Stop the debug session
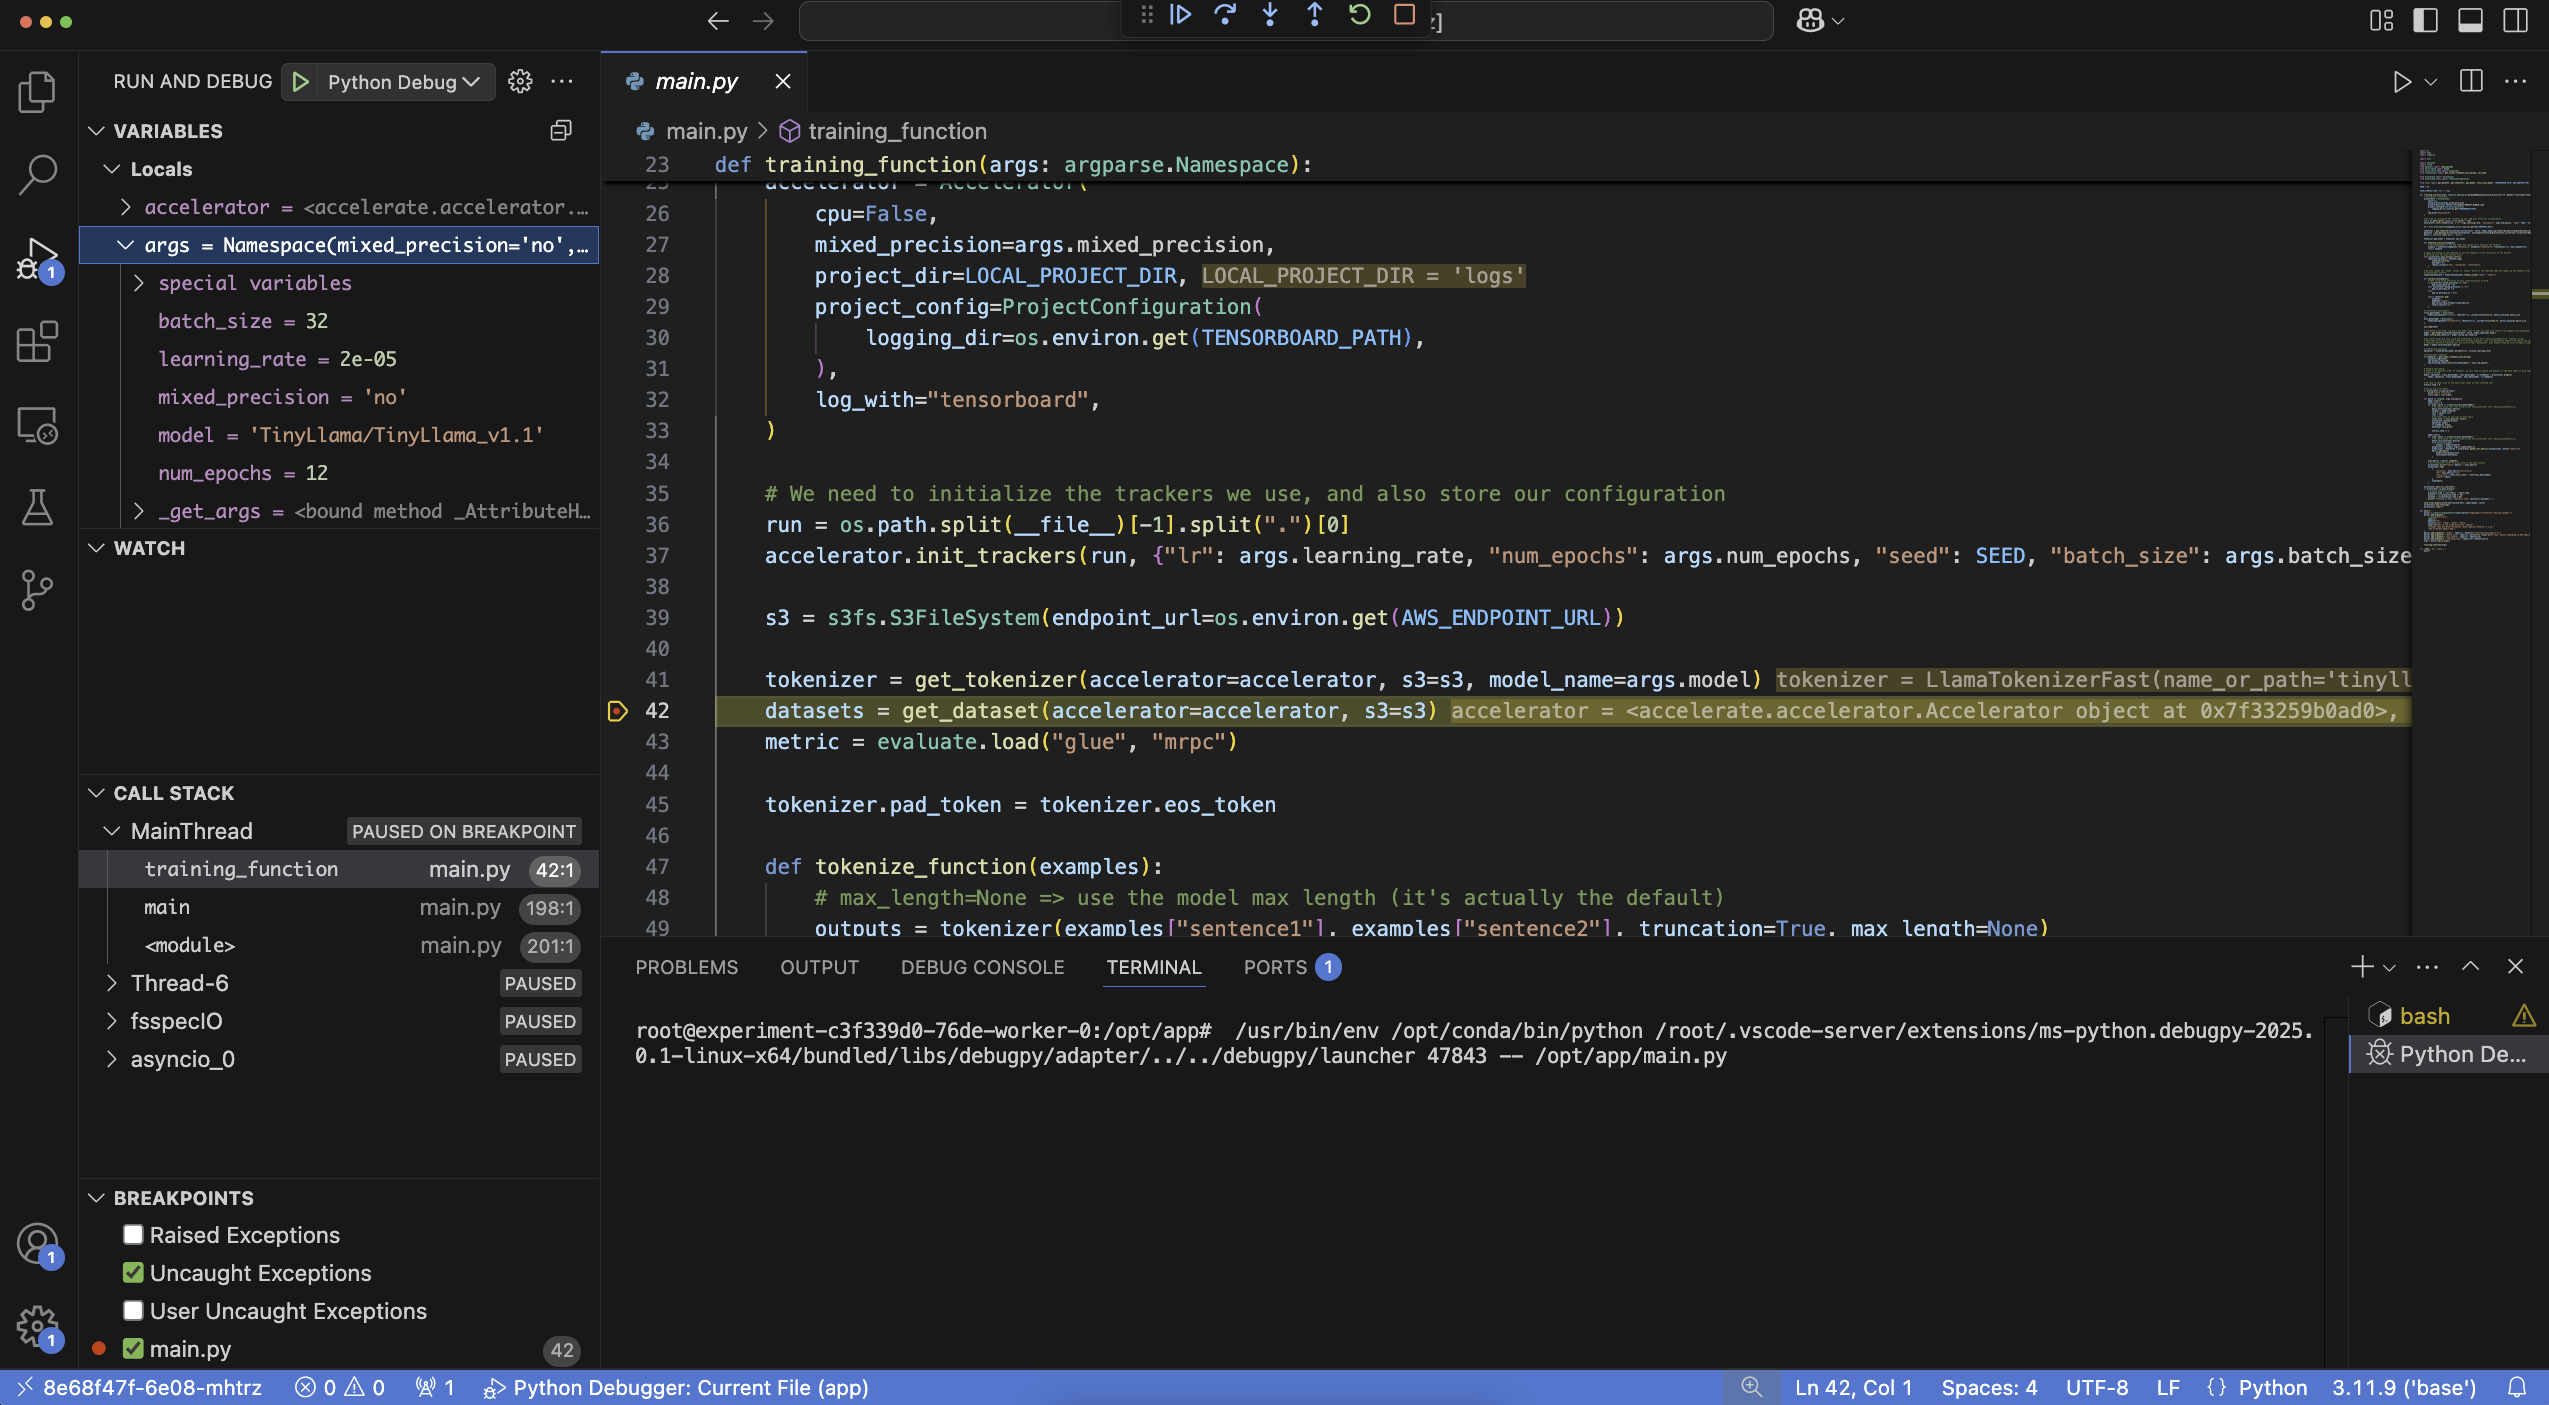The image size is (2549, 1405). pos(1404,15)
